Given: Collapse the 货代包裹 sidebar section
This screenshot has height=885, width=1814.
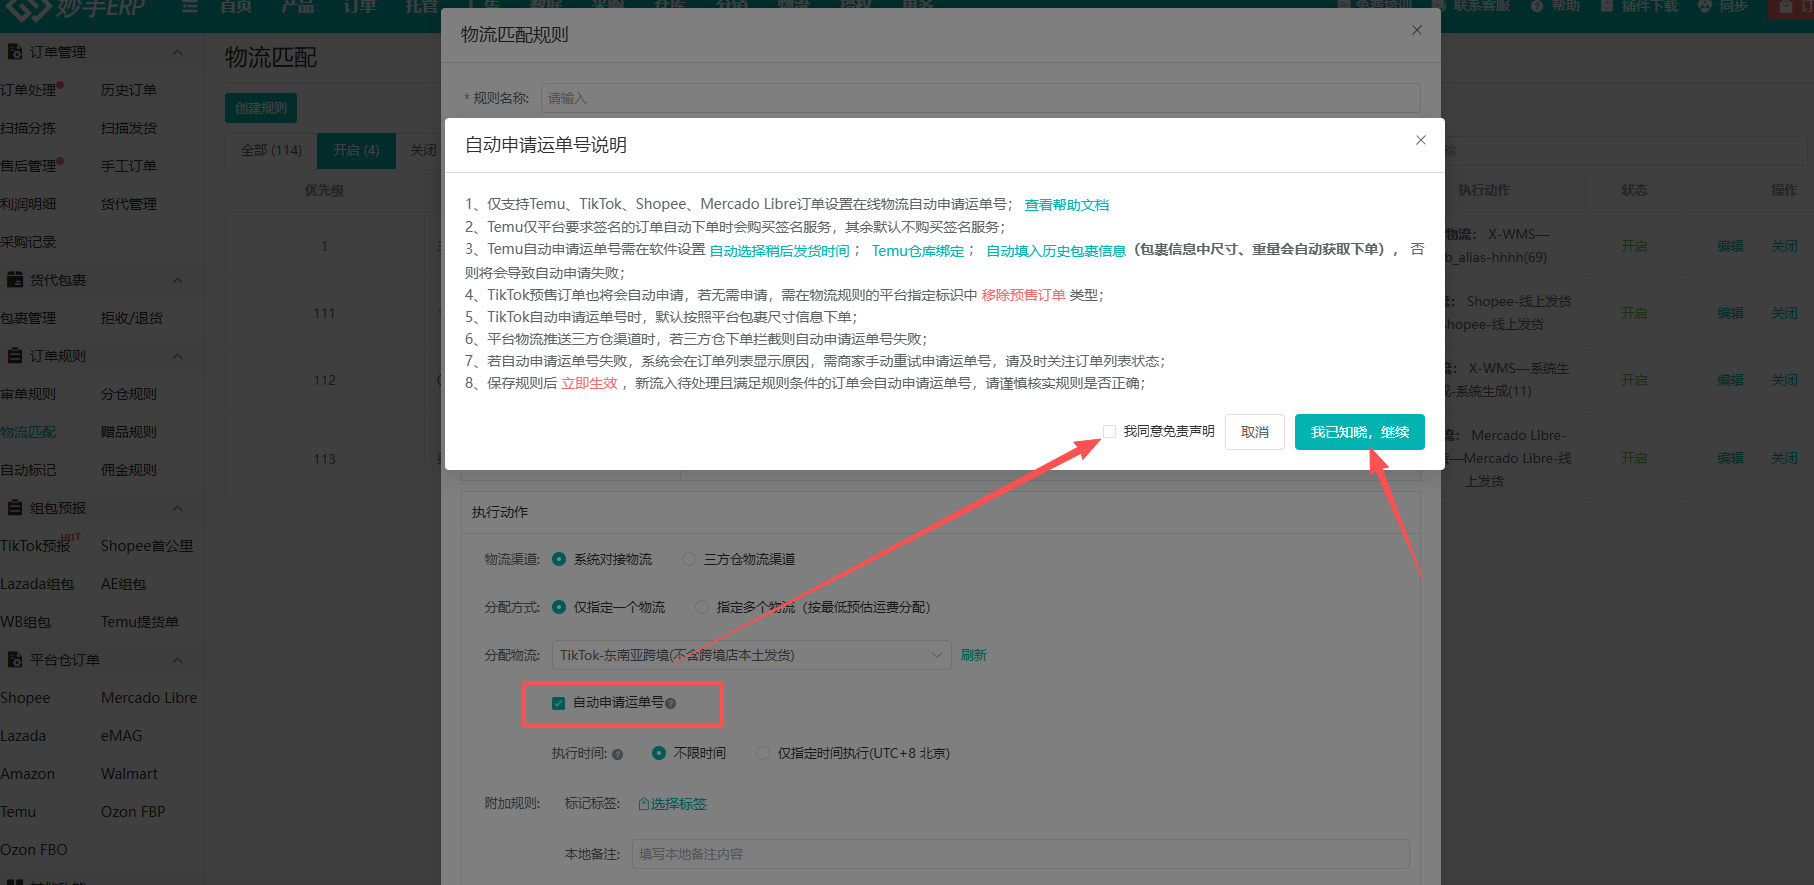Looking at the screenshot, I should [x=178, y=280].
